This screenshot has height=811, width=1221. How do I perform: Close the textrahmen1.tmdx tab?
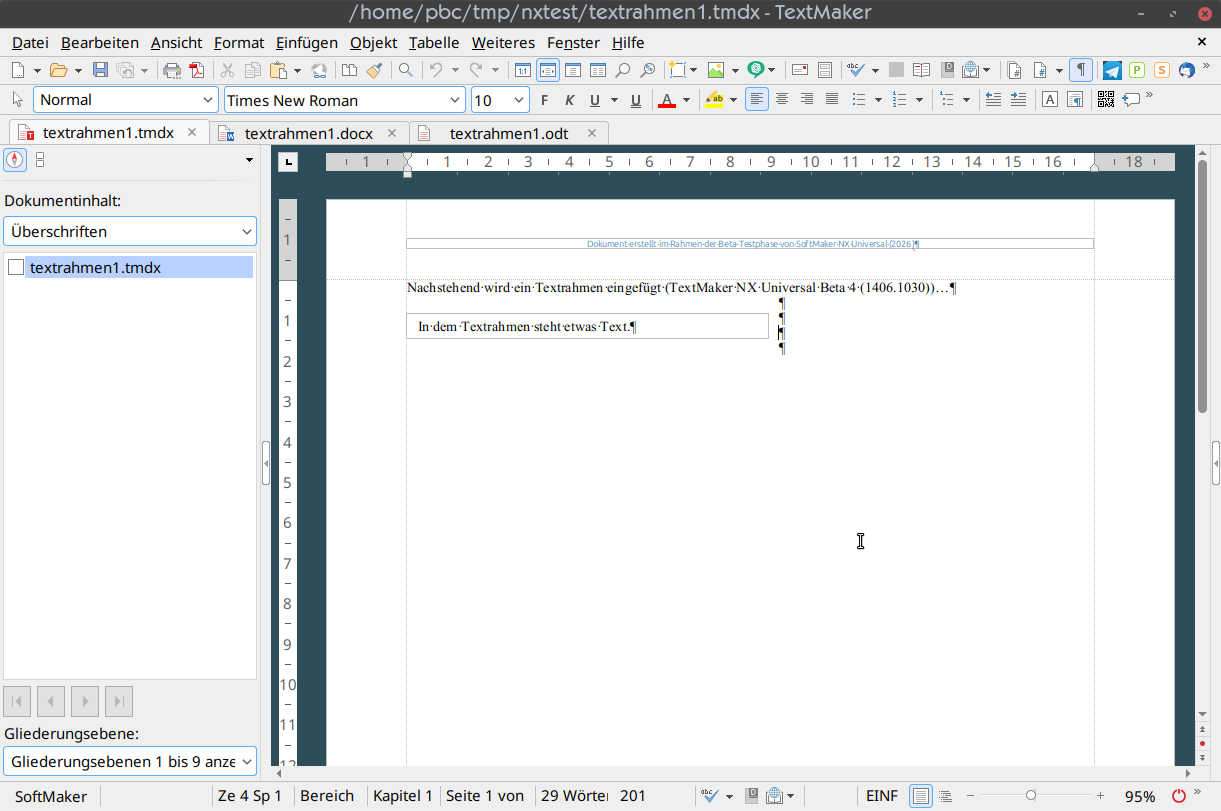(x=192, y=132)
